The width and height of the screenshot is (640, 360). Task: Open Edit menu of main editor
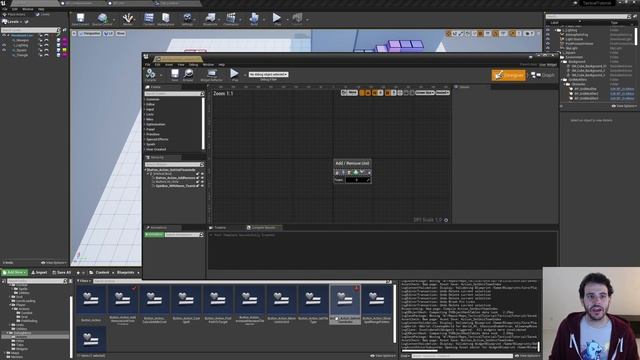click(15, 9)
